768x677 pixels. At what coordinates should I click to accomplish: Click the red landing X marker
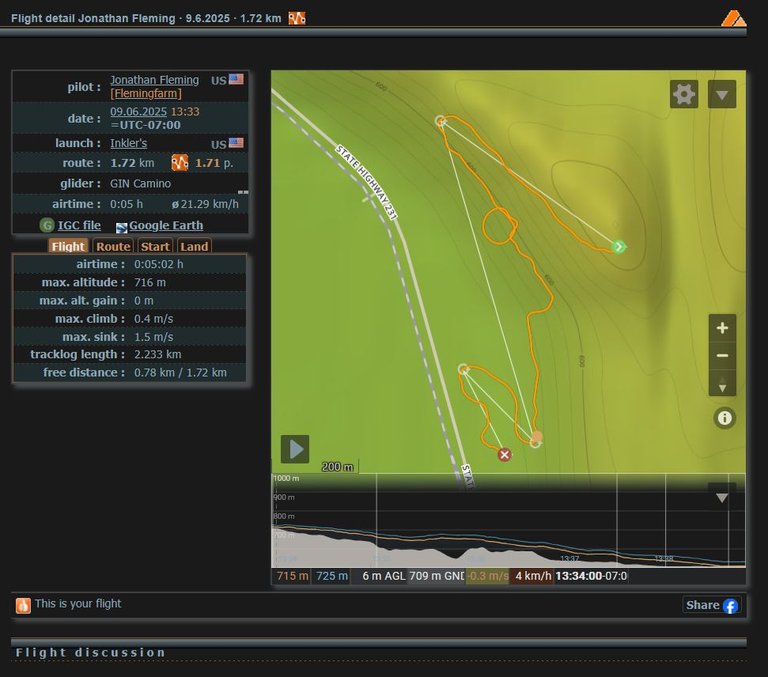click(504, 455)
